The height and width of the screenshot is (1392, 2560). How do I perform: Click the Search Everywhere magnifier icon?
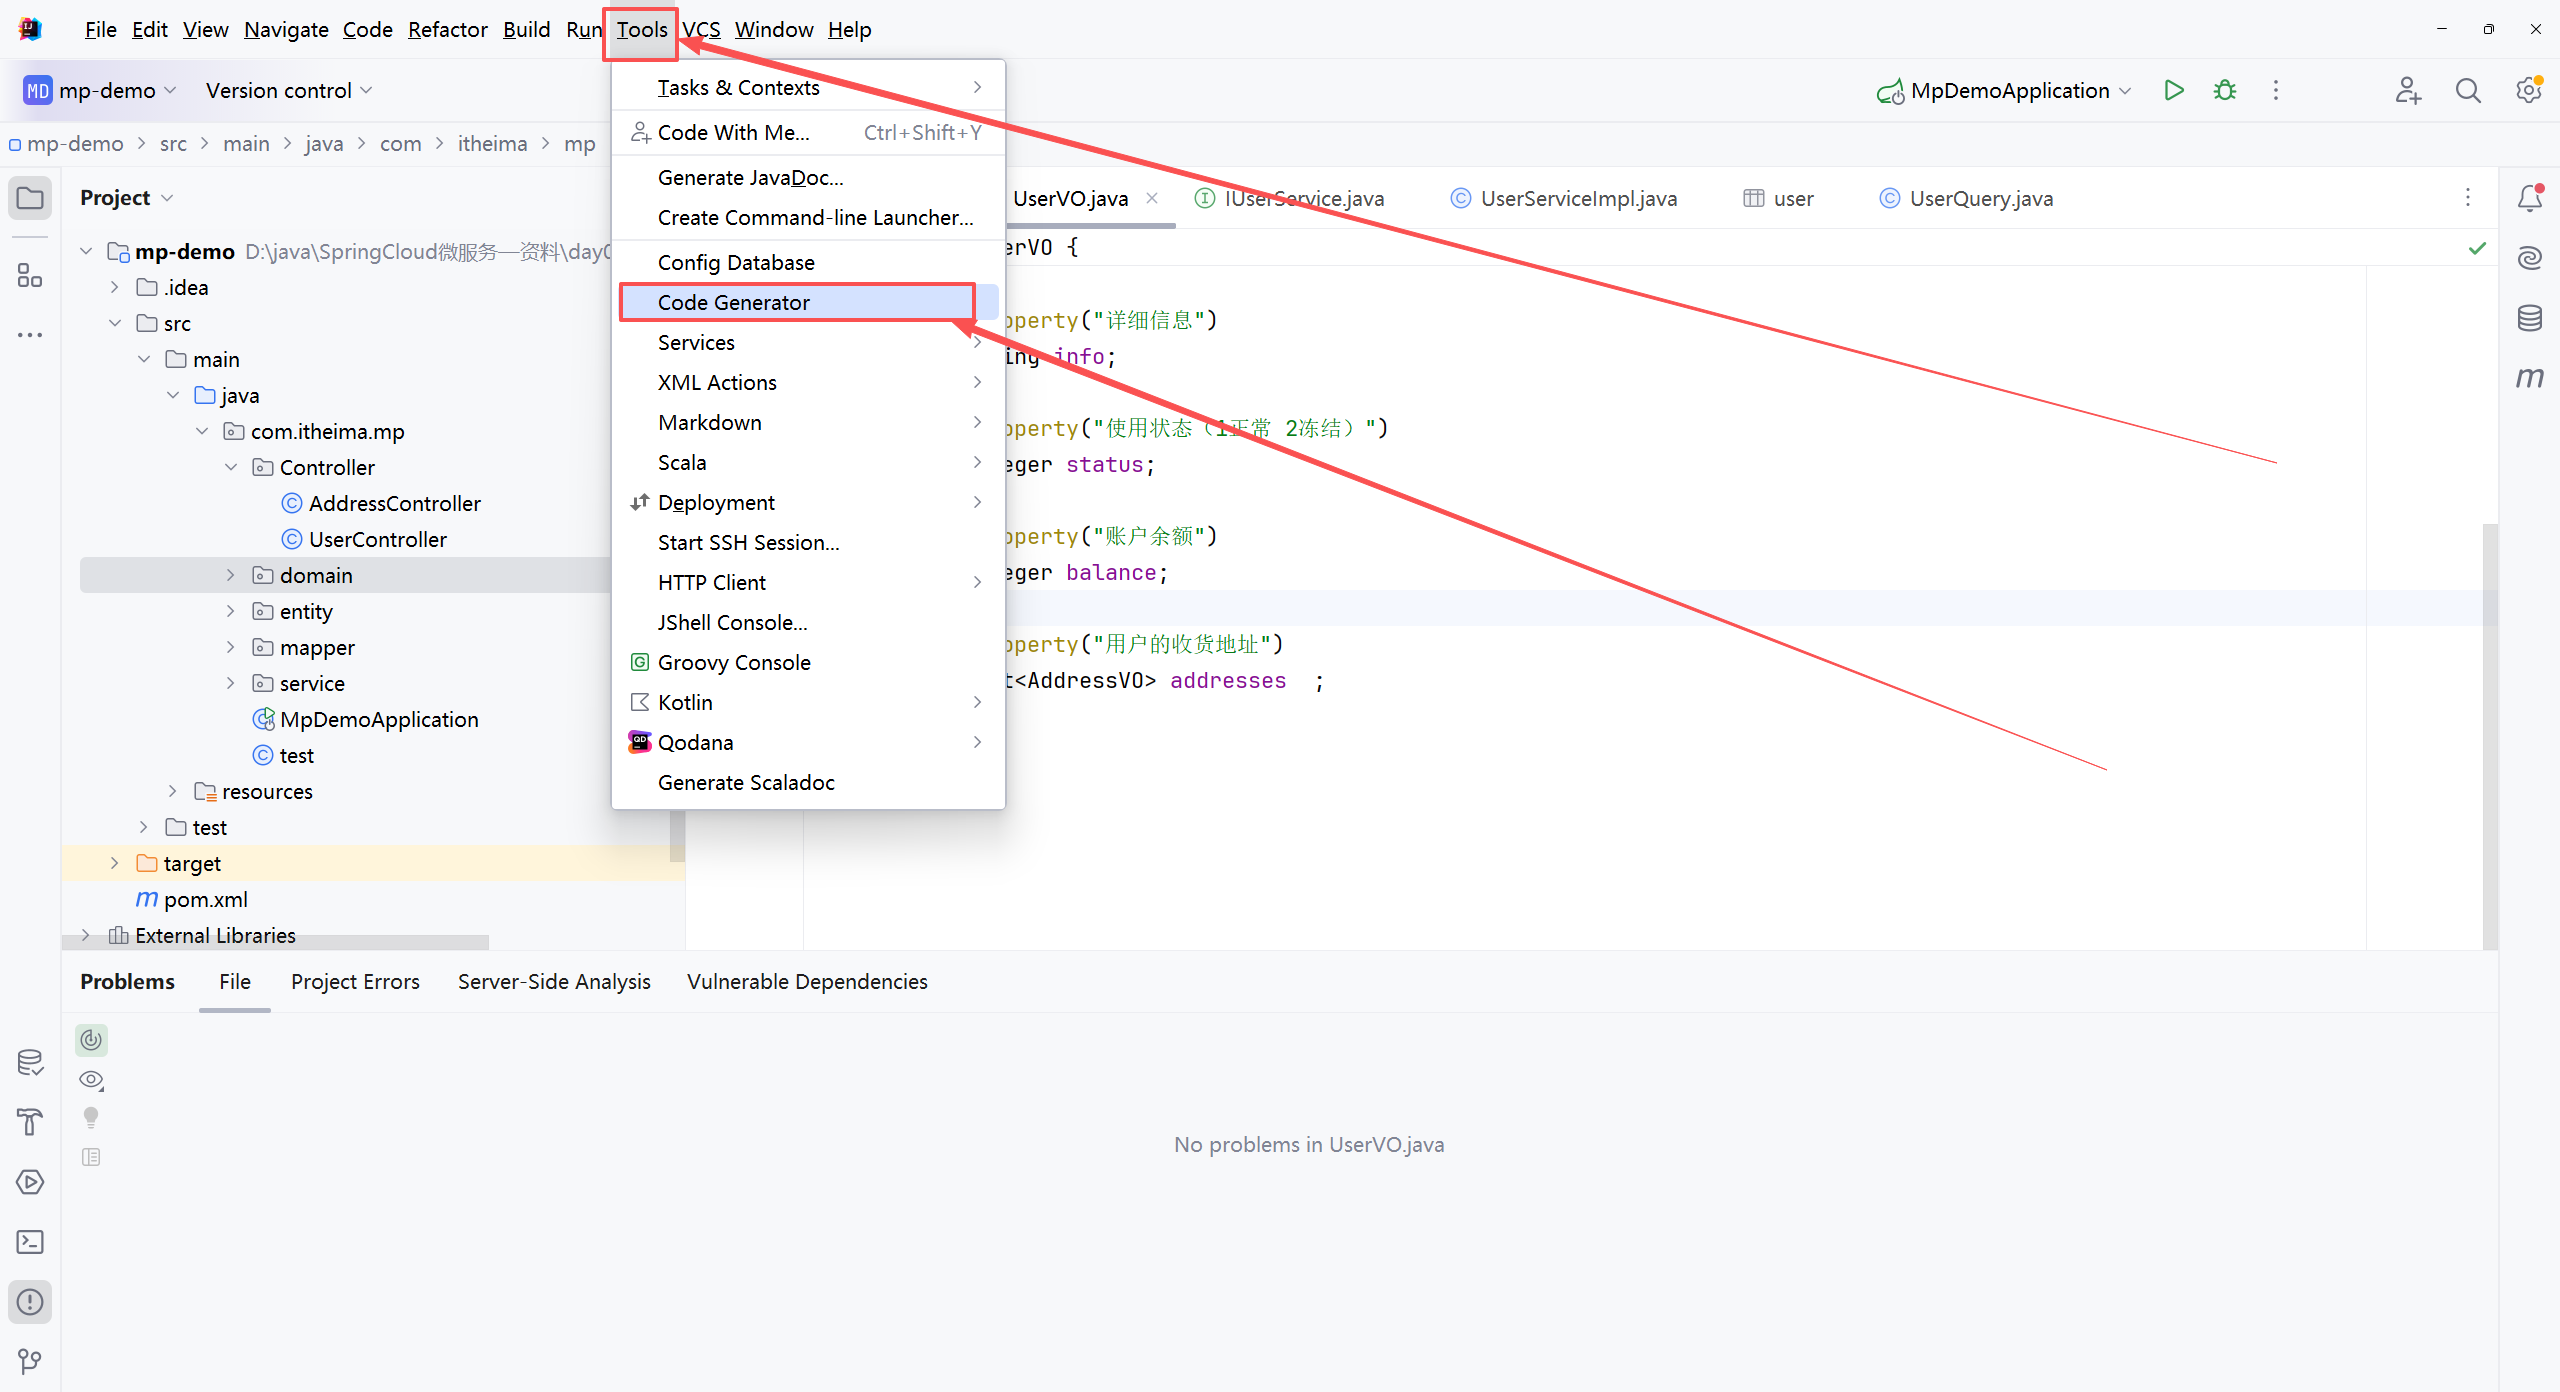[x=2468, y=90]
